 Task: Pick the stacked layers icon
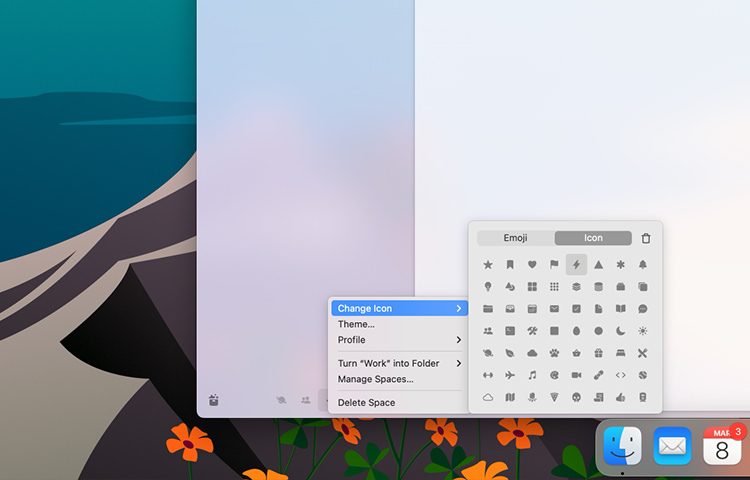pos(576,286)
